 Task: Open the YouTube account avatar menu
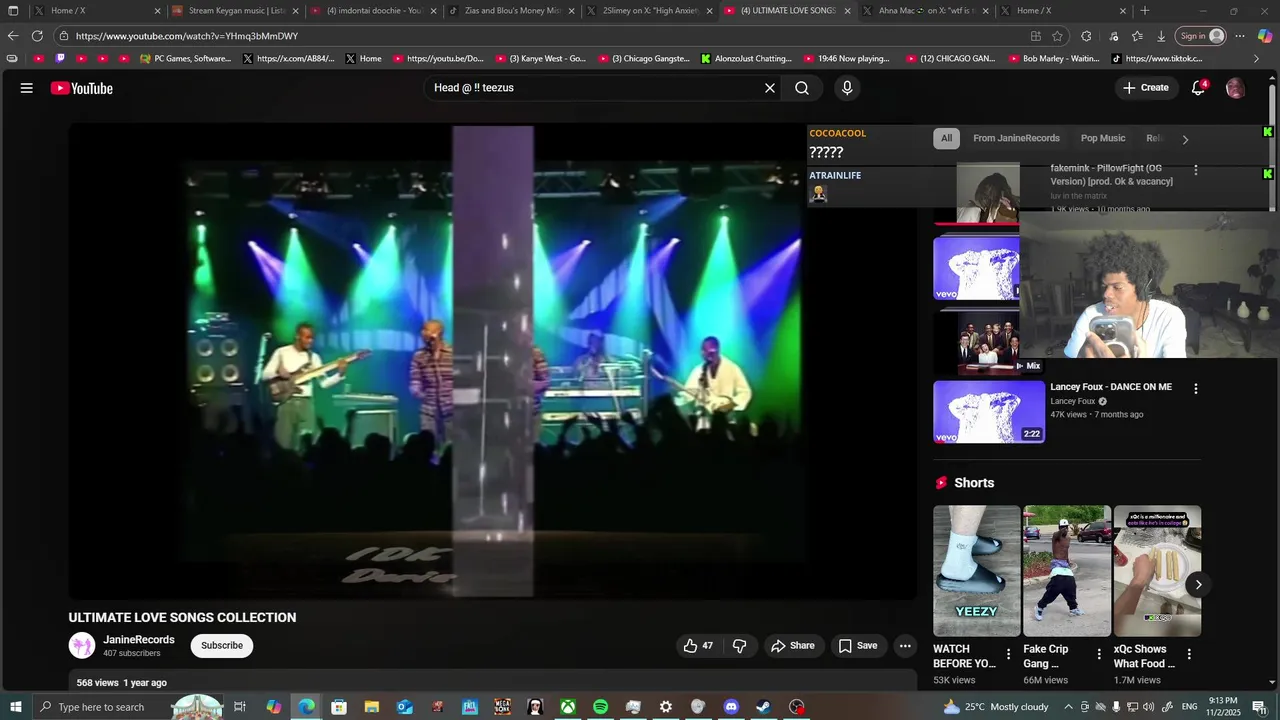pos(1235,88)
